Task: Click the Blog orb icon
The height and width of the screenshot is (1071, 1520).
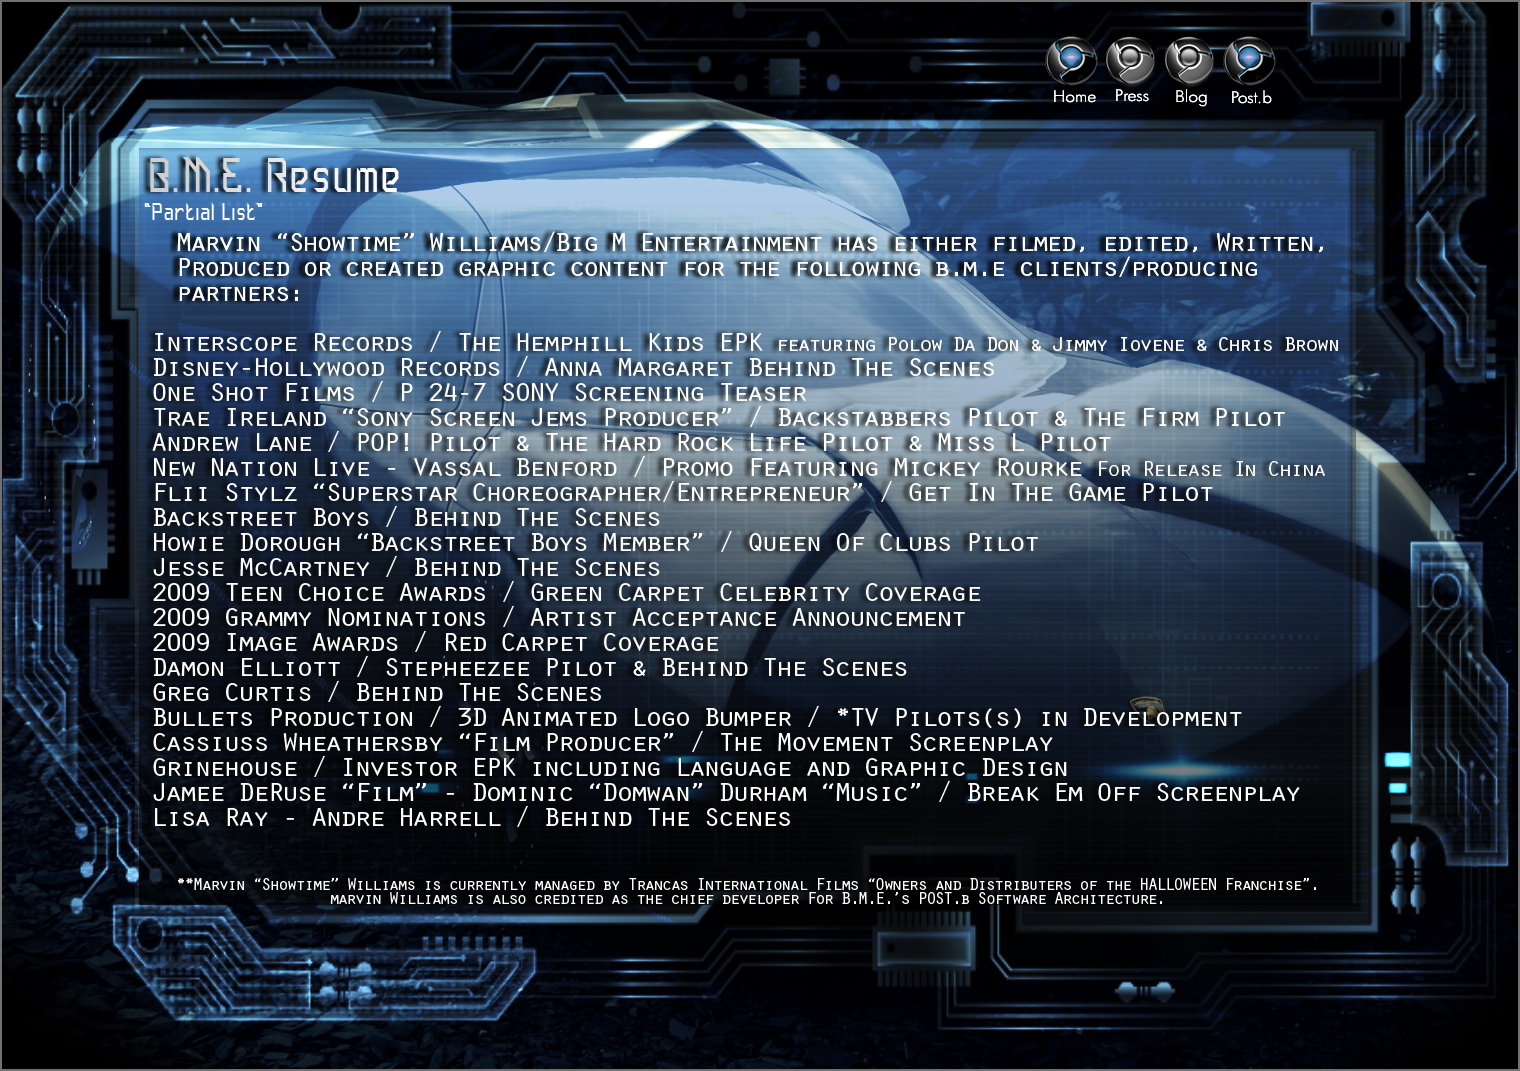Action: tap(1190, 61)
